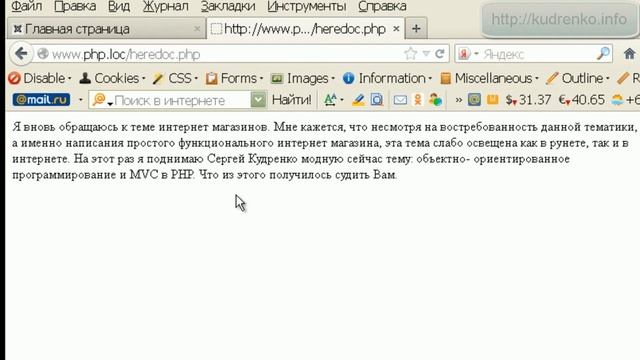Open the Инструменты menu
This screenshot has width=640, height=360.
point(307,6)
